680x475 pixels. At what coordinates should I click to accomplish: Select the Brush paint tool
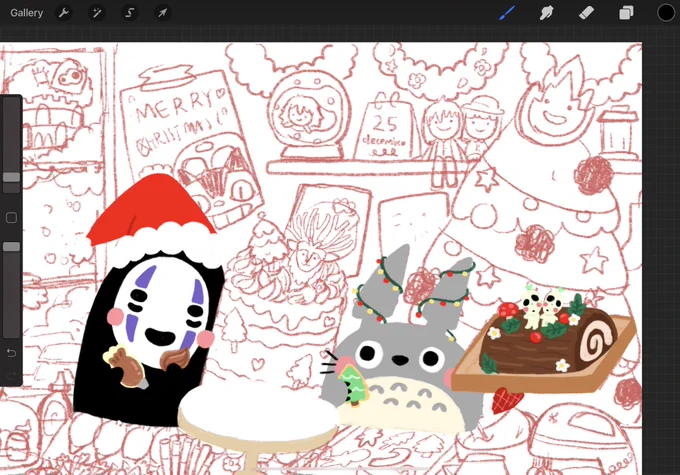tap(507, 13)
